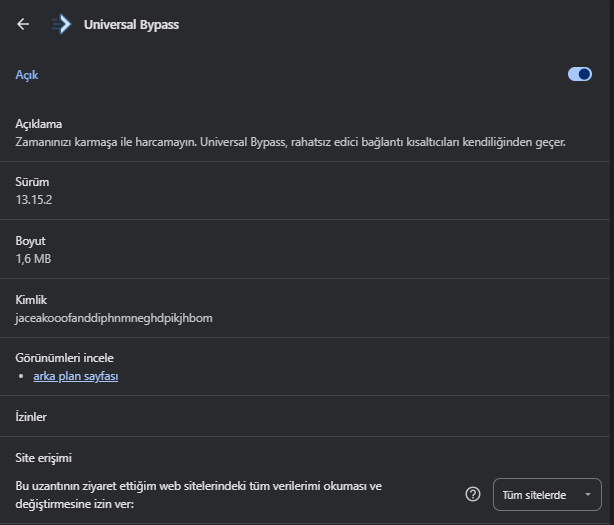614x525 pixels.
Task: Click the extension description text
Action: click(290, 142)
